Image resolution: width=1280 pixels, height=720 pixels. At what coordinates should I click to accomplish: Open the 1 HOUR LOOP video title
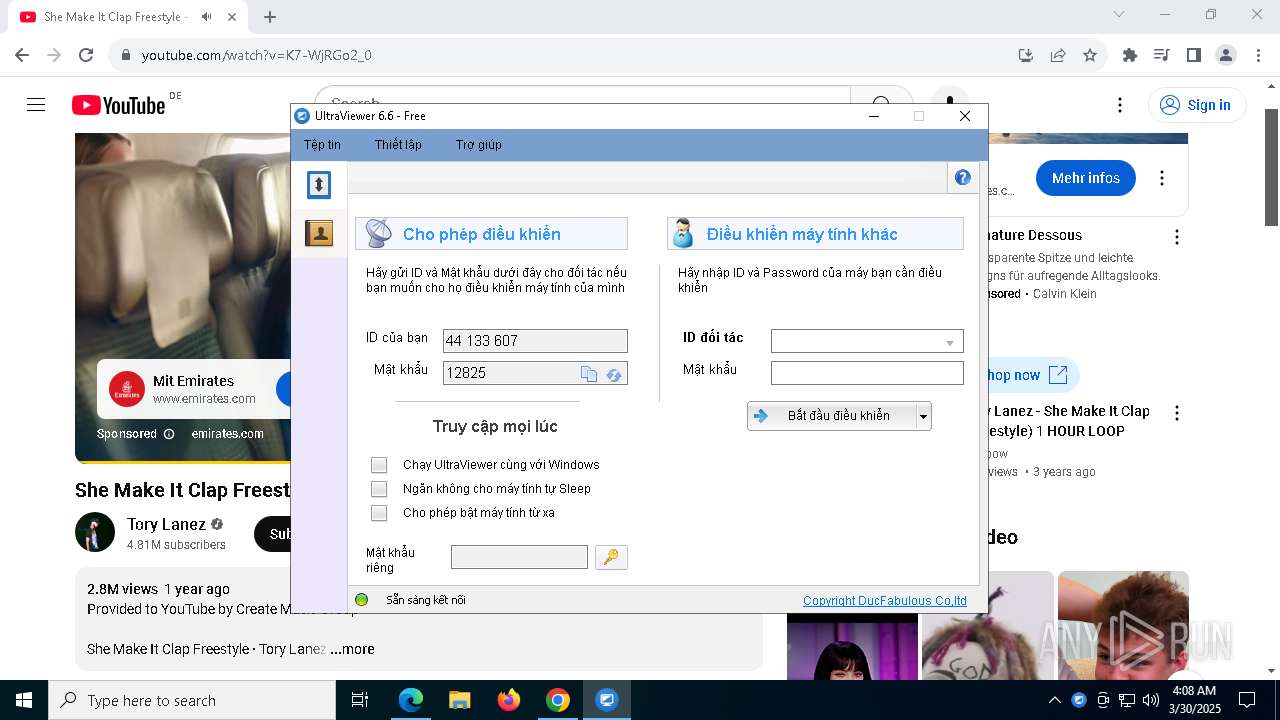1067,421
